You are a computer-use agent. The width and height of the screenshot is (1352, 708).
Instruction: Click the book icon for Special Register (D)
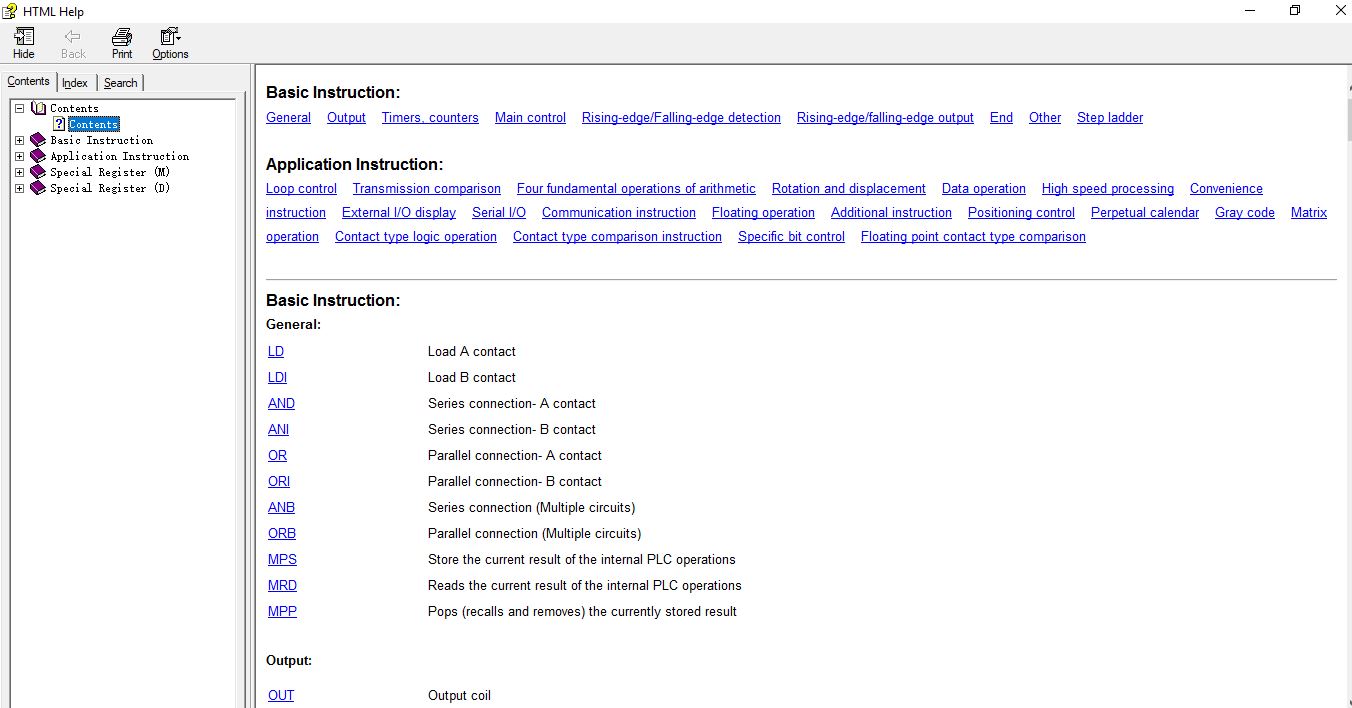click(x=39, y=188)
